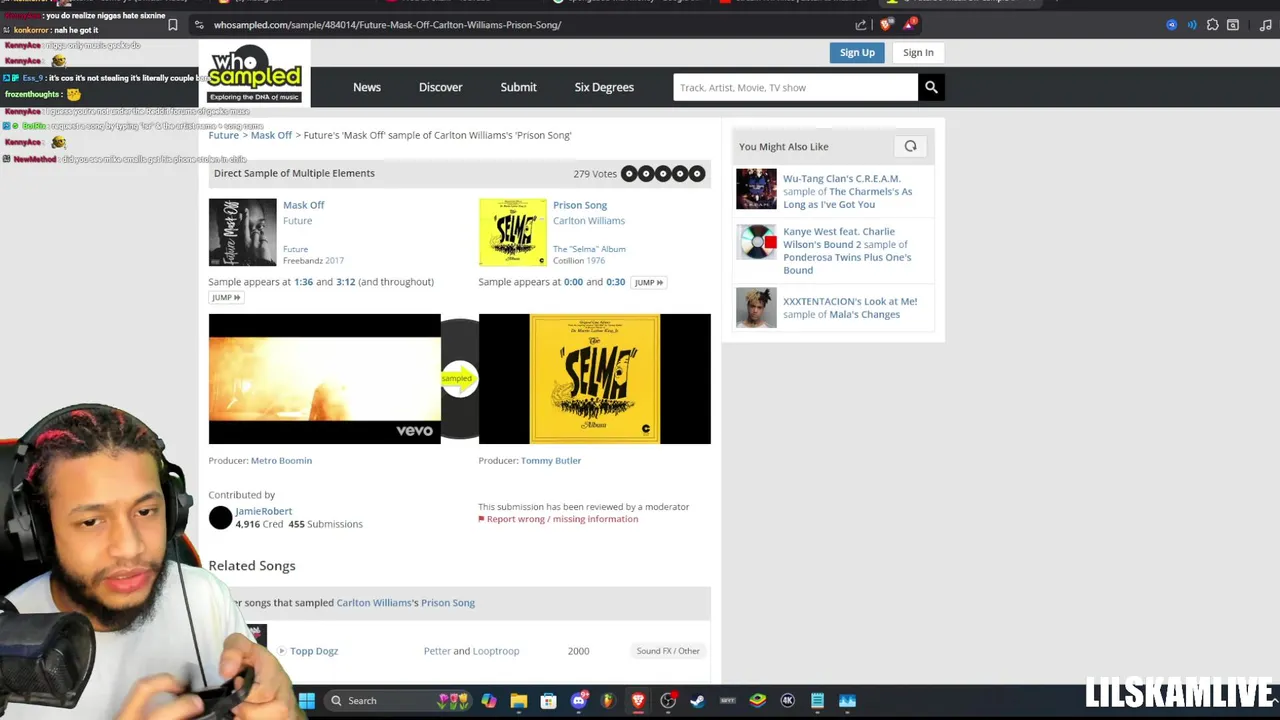Open the Six Degrees menu
1280x720 pixels.
(604, 87)
